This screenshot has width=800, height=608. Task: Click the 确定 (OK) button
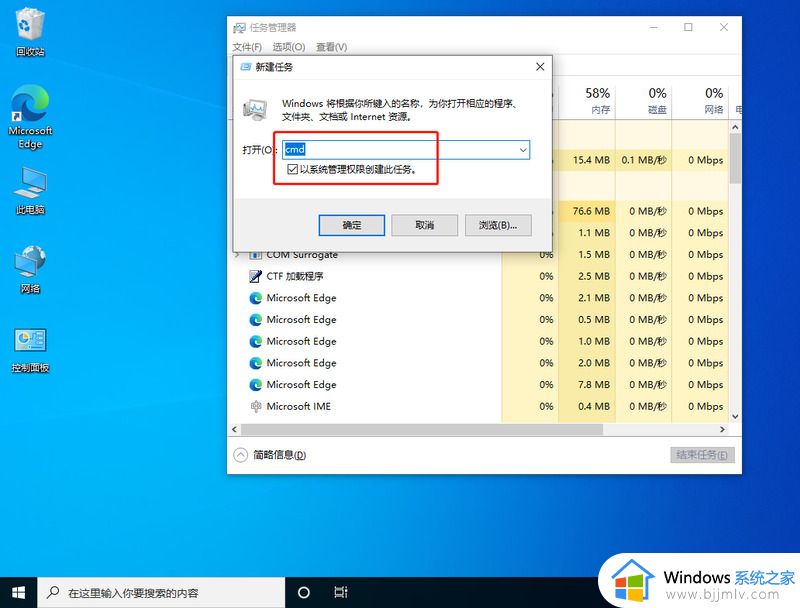click(352, 225)
